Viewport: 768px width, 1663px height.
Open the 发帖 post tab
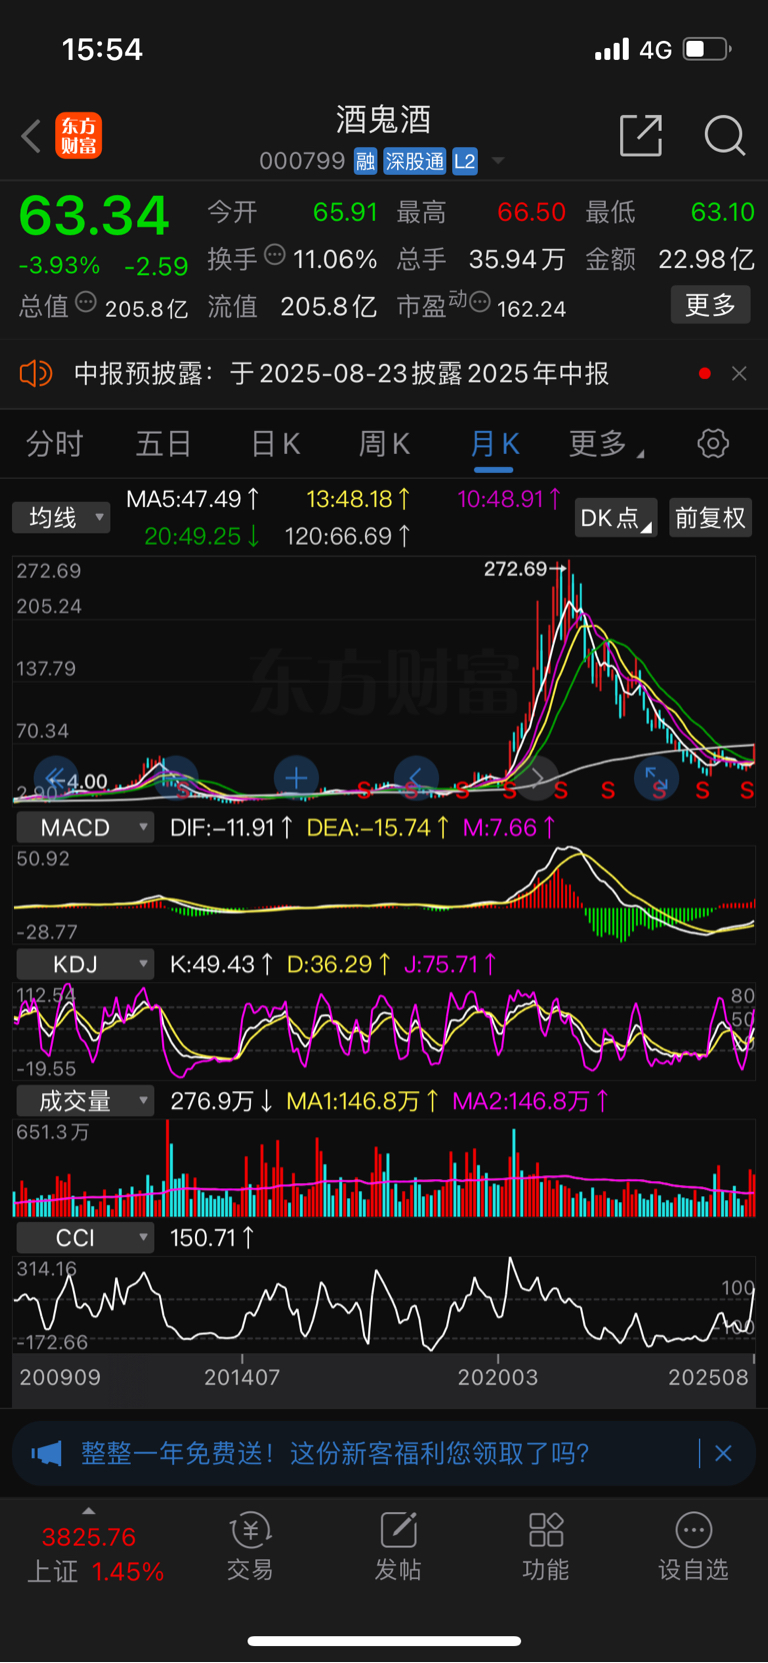pos(398,1547)
